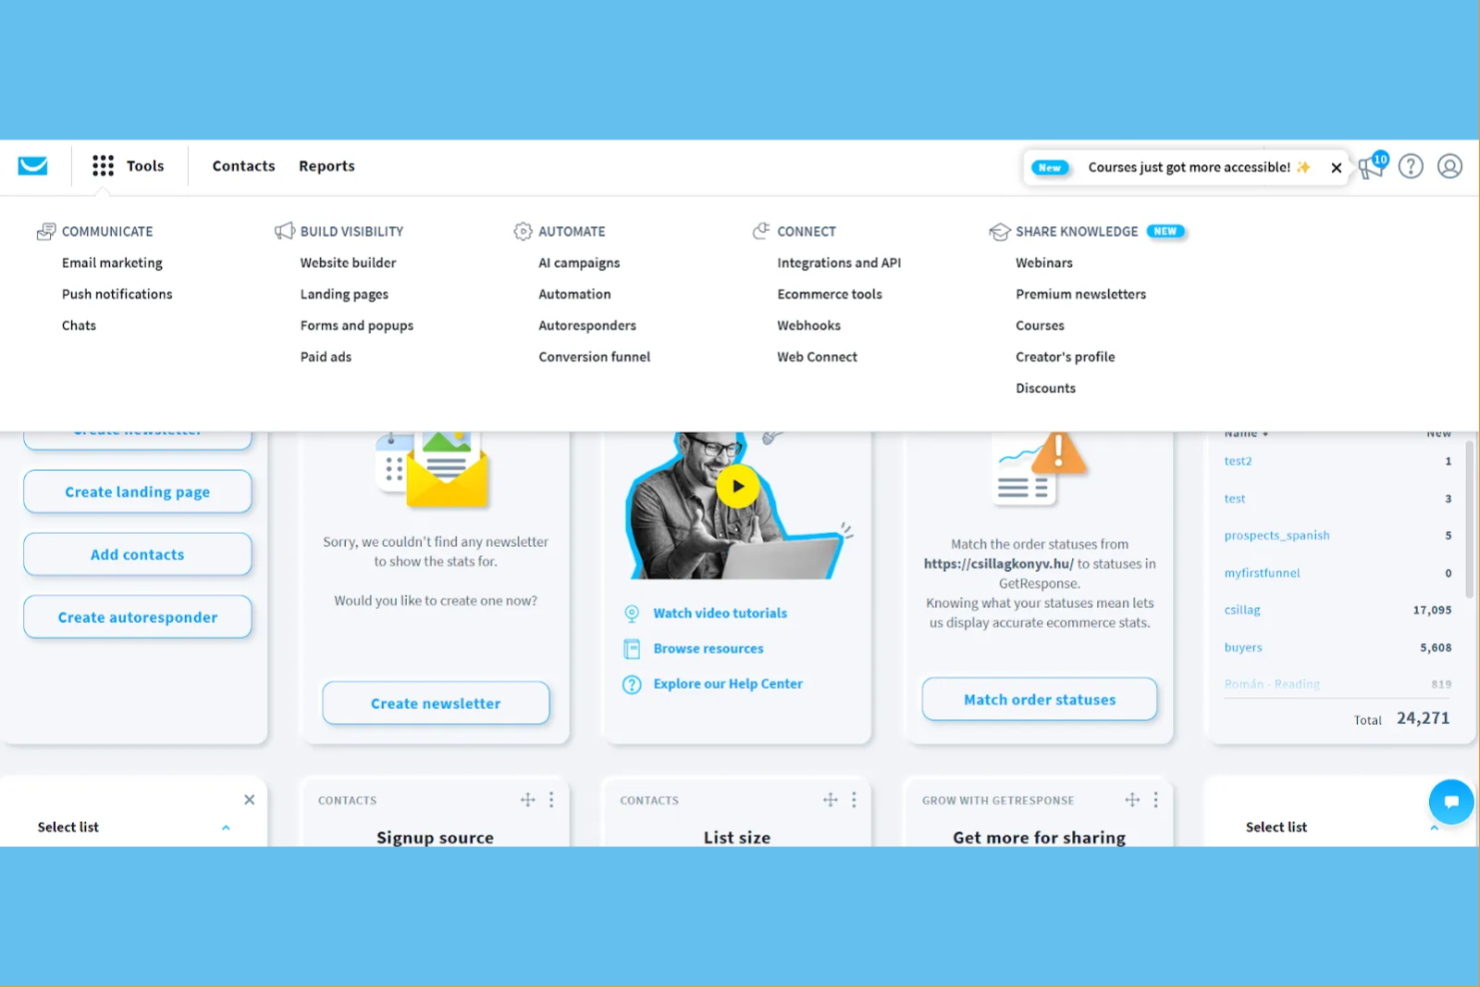Expand the right Select list dropdown
This screenshot has height=987, width=1480.
pyautogui.click(x=1434, y=827)
